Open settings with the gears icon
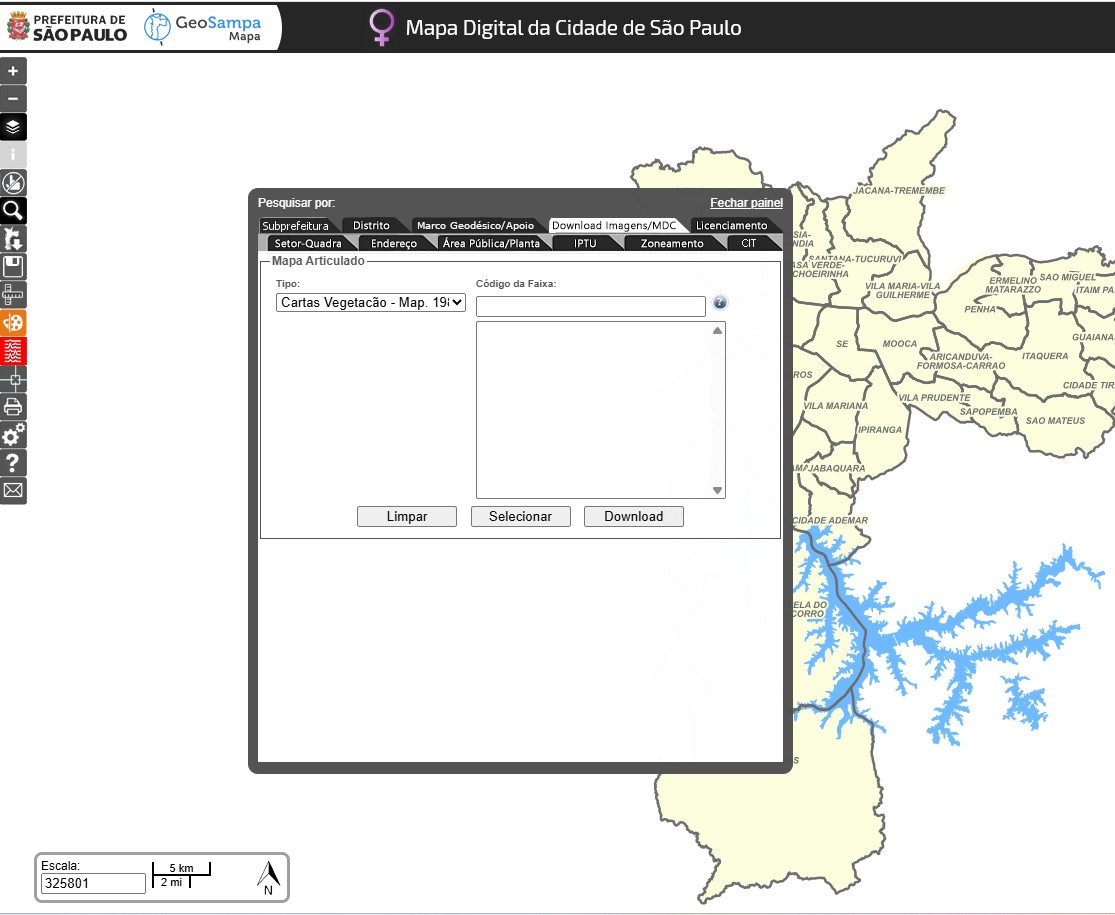The height and width of the screenshot is (915, 1115). pyautogui.click(x=13, y=435)
